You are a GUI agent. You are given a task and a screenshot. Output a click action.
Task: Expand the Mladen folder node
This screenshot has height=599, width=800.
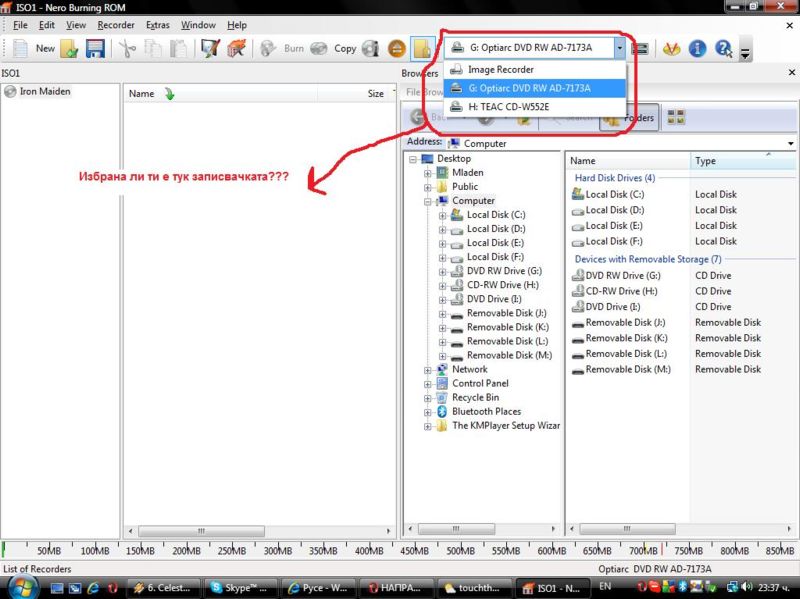pos(428,173)
